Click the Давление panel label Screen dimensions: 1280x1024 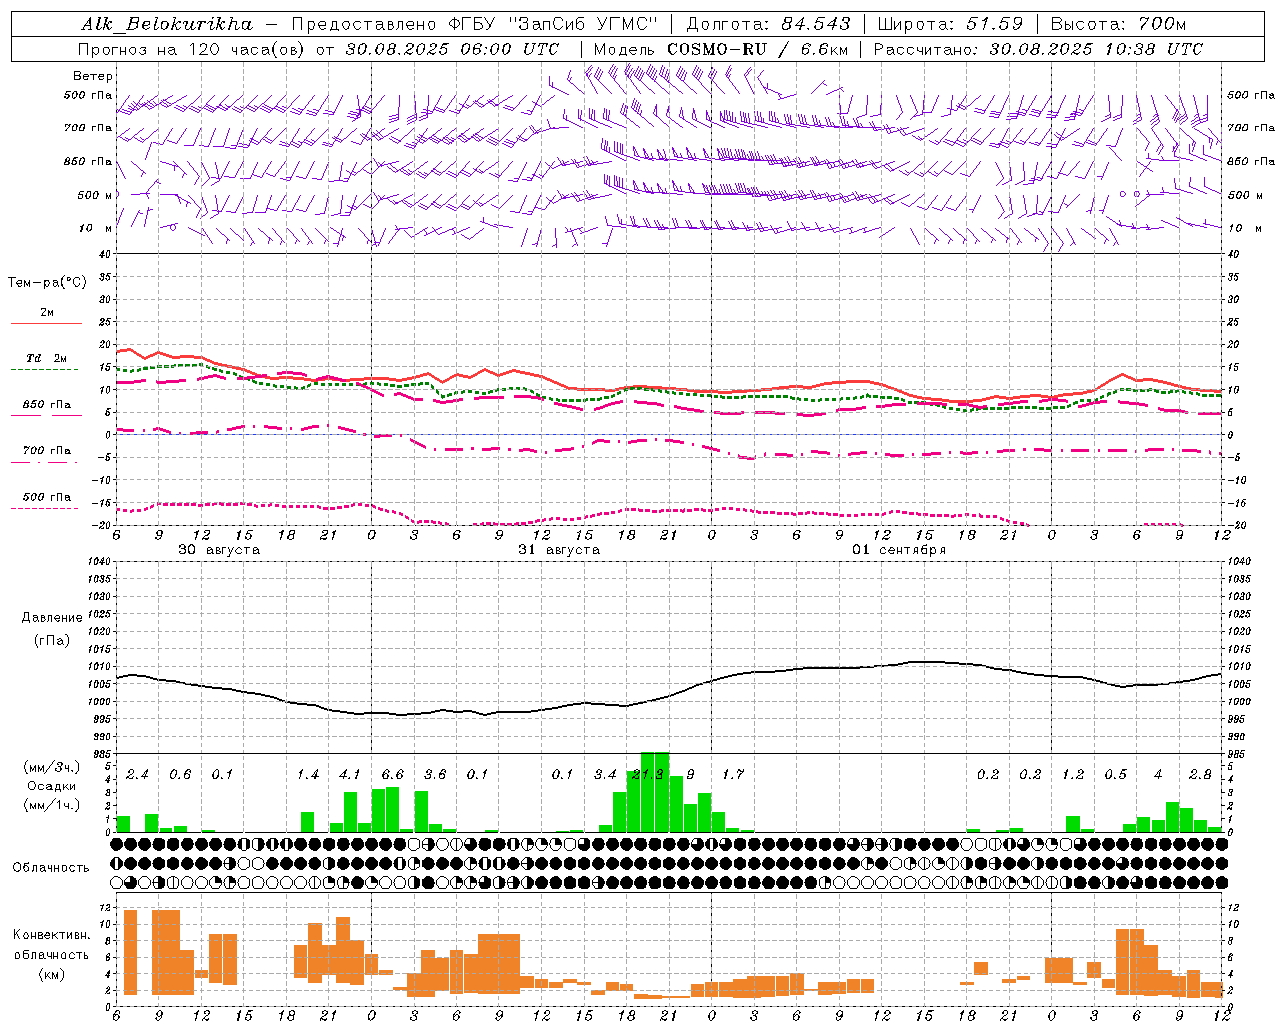(x=52, y=617)
